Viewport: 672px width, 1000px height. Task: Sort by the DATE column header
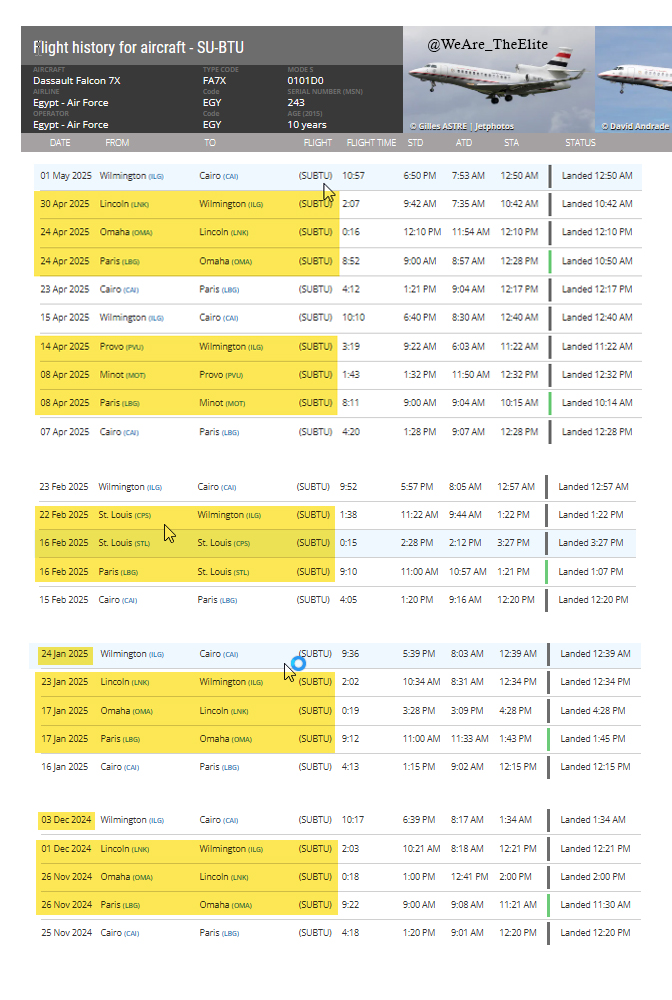(x=60, y=143)
